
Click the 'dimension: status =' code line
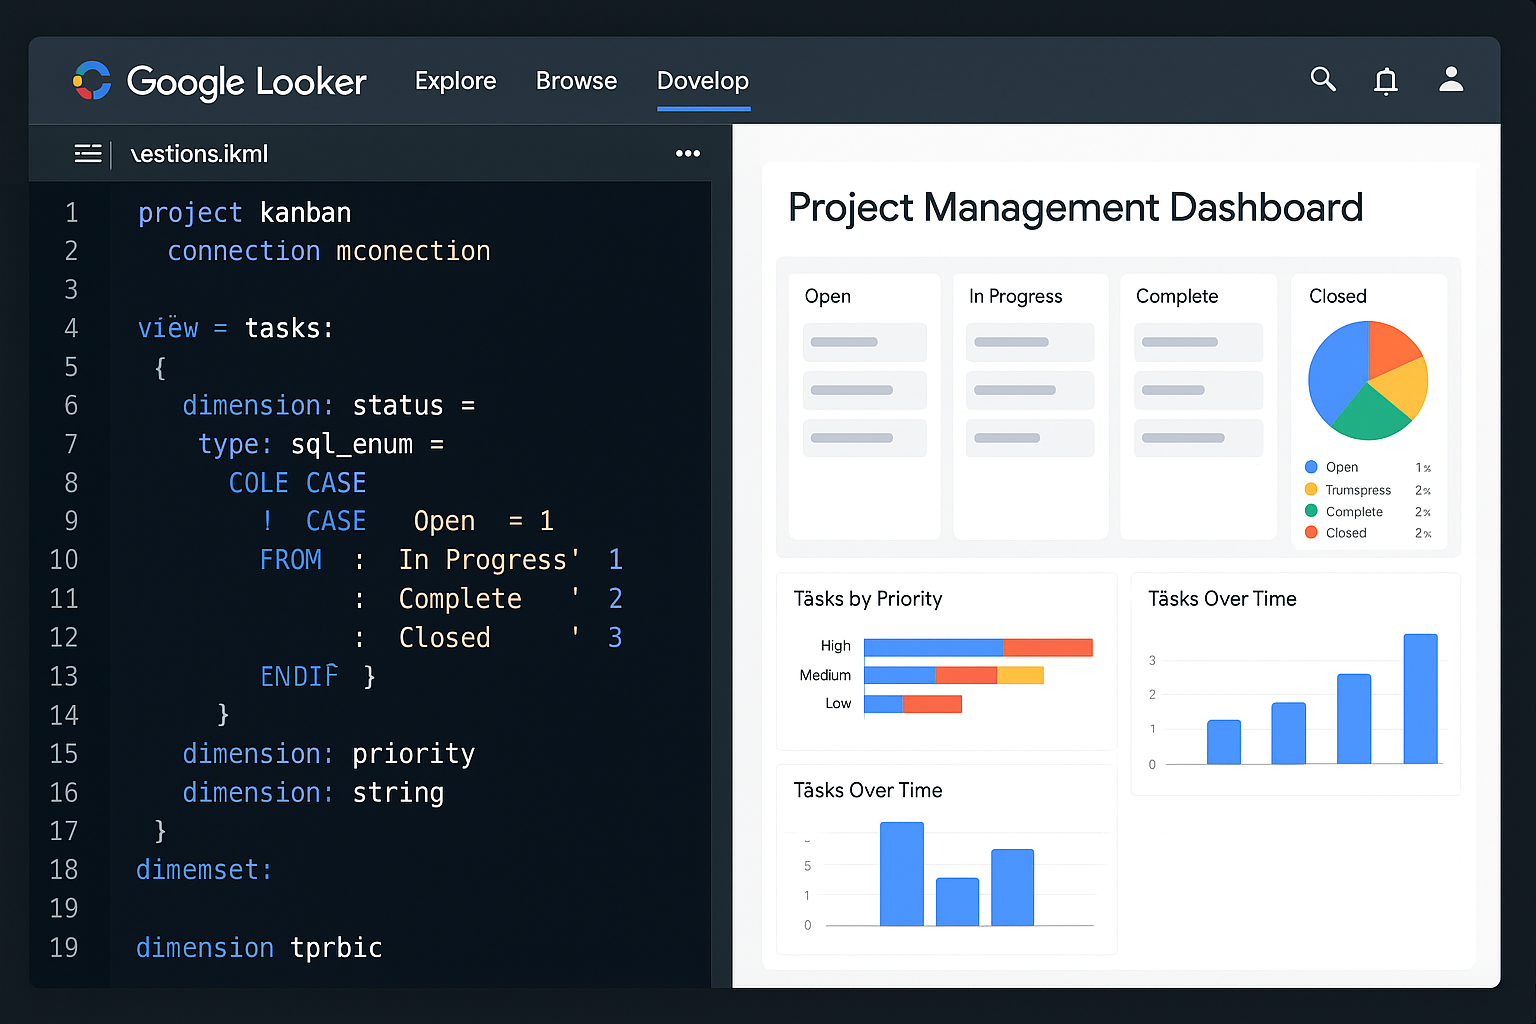click(x=329, y=406)
